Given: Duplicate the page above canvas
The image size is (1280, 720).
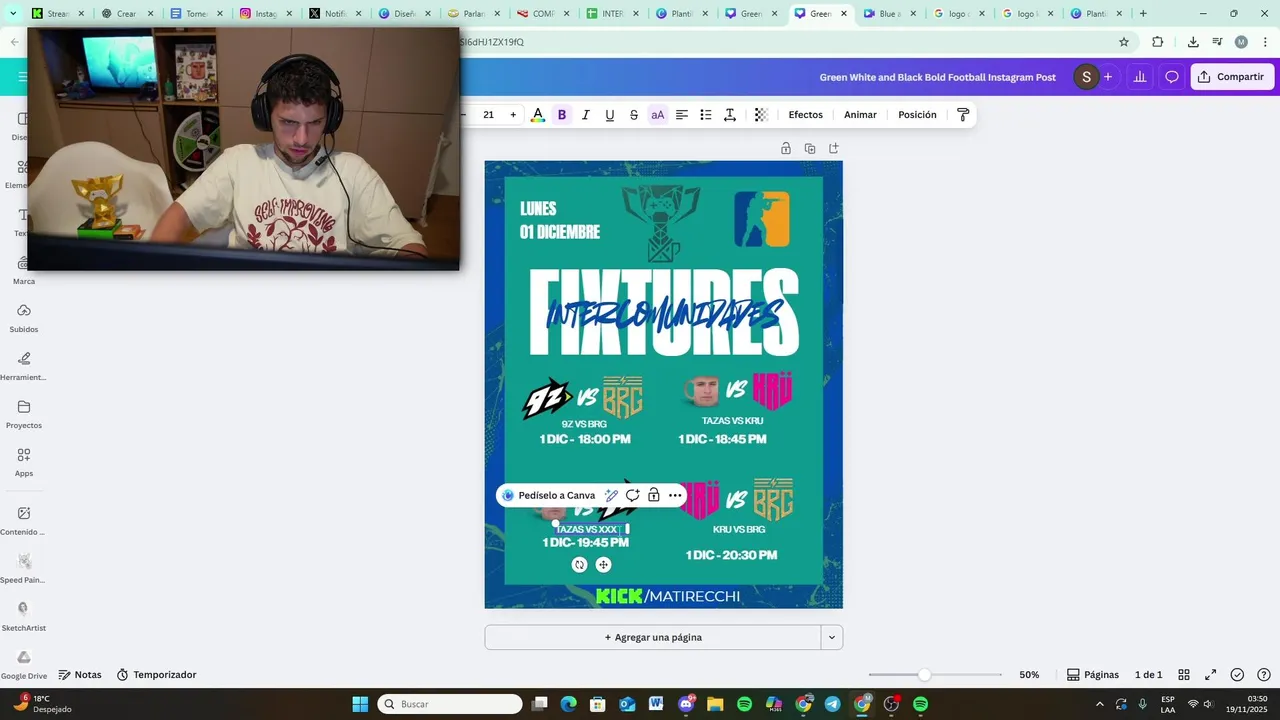Looking at the screenshot, I should (x=810, y=148).
